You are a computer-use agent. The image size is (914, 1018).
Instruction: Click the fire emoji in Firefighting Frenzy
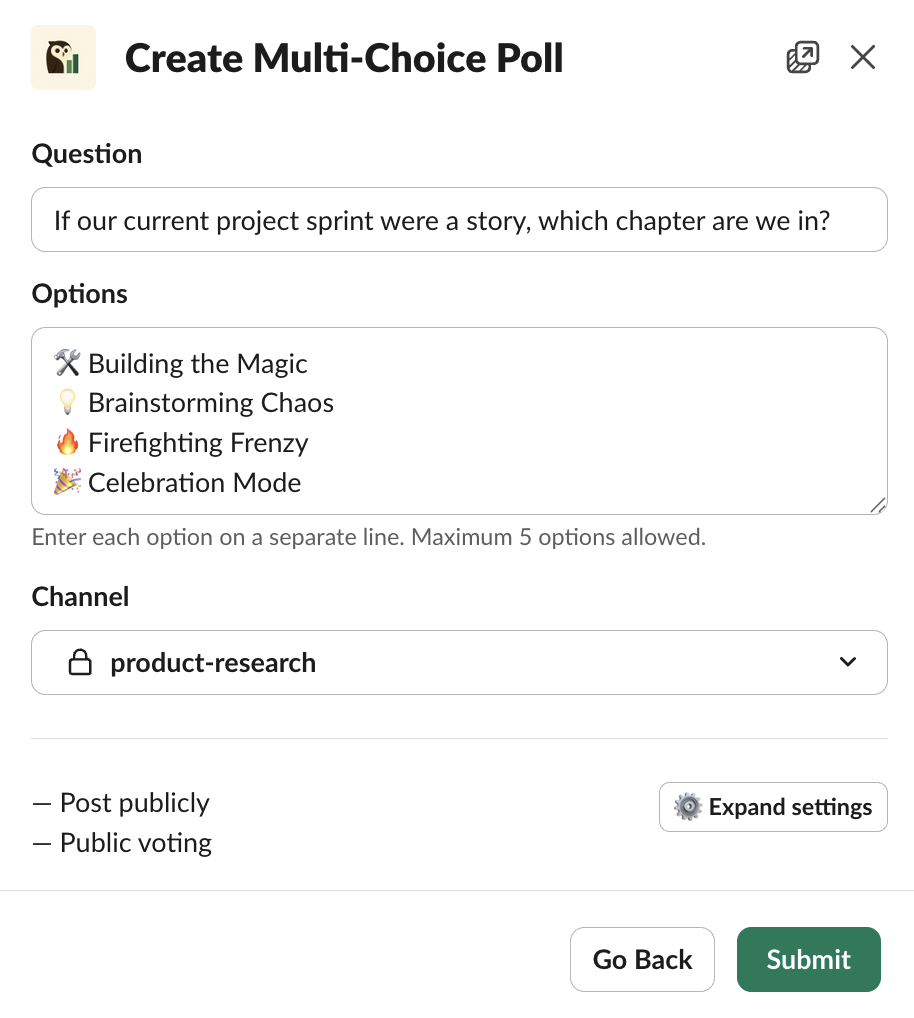pos(67,442)
